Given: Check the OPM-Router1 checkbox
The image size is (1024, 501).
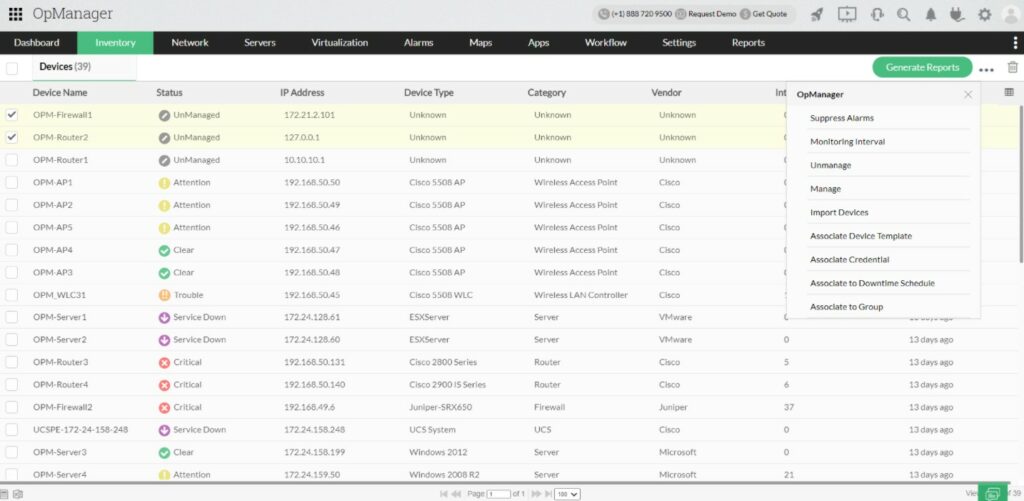Looking at the screenshot, I should pos(12,160).
